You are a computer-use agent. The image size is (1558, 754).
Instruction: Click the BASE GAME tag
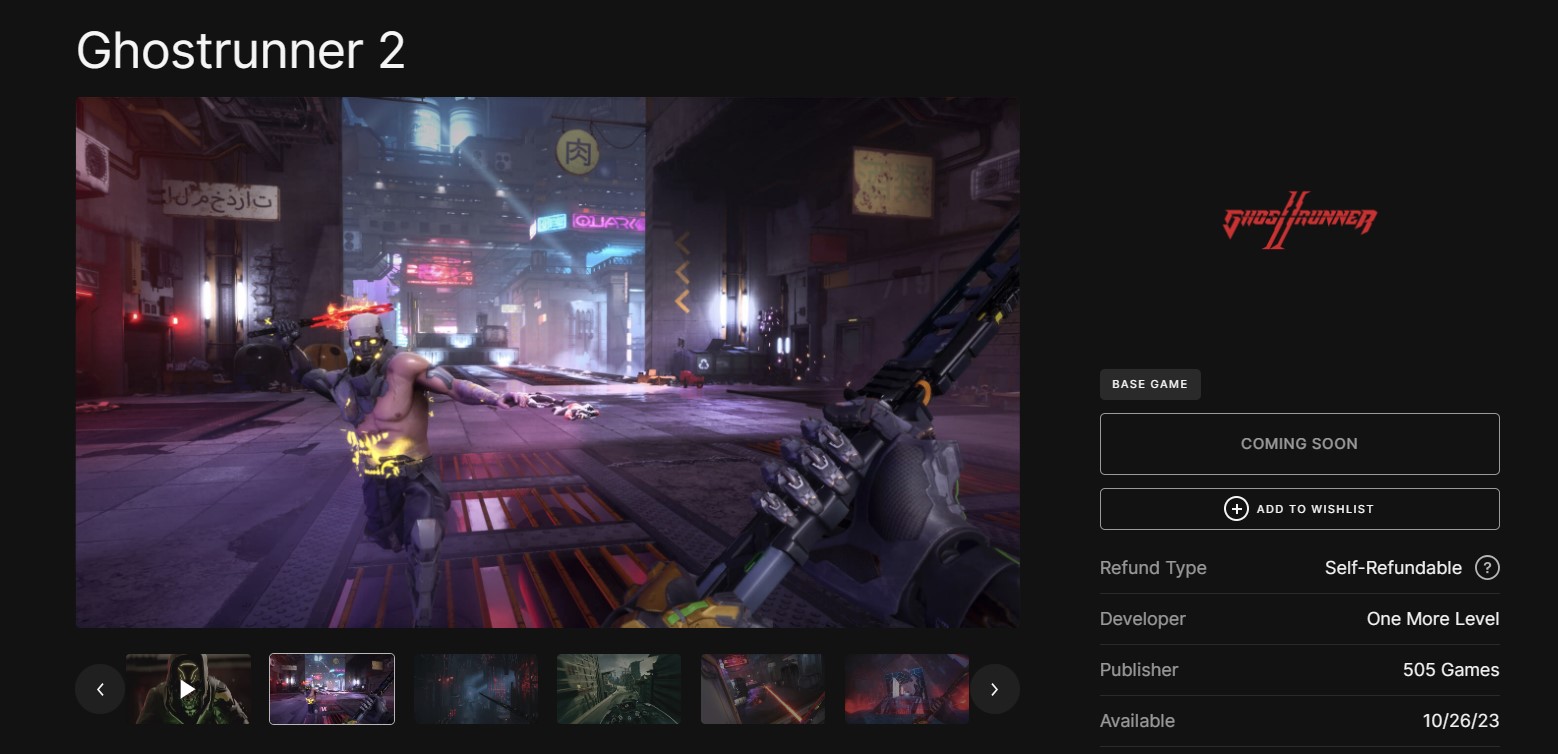click(1150, 384)
